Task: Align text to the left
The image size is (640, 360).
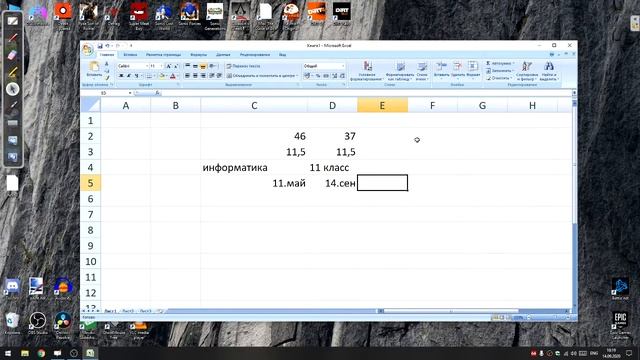Action: 187,76
